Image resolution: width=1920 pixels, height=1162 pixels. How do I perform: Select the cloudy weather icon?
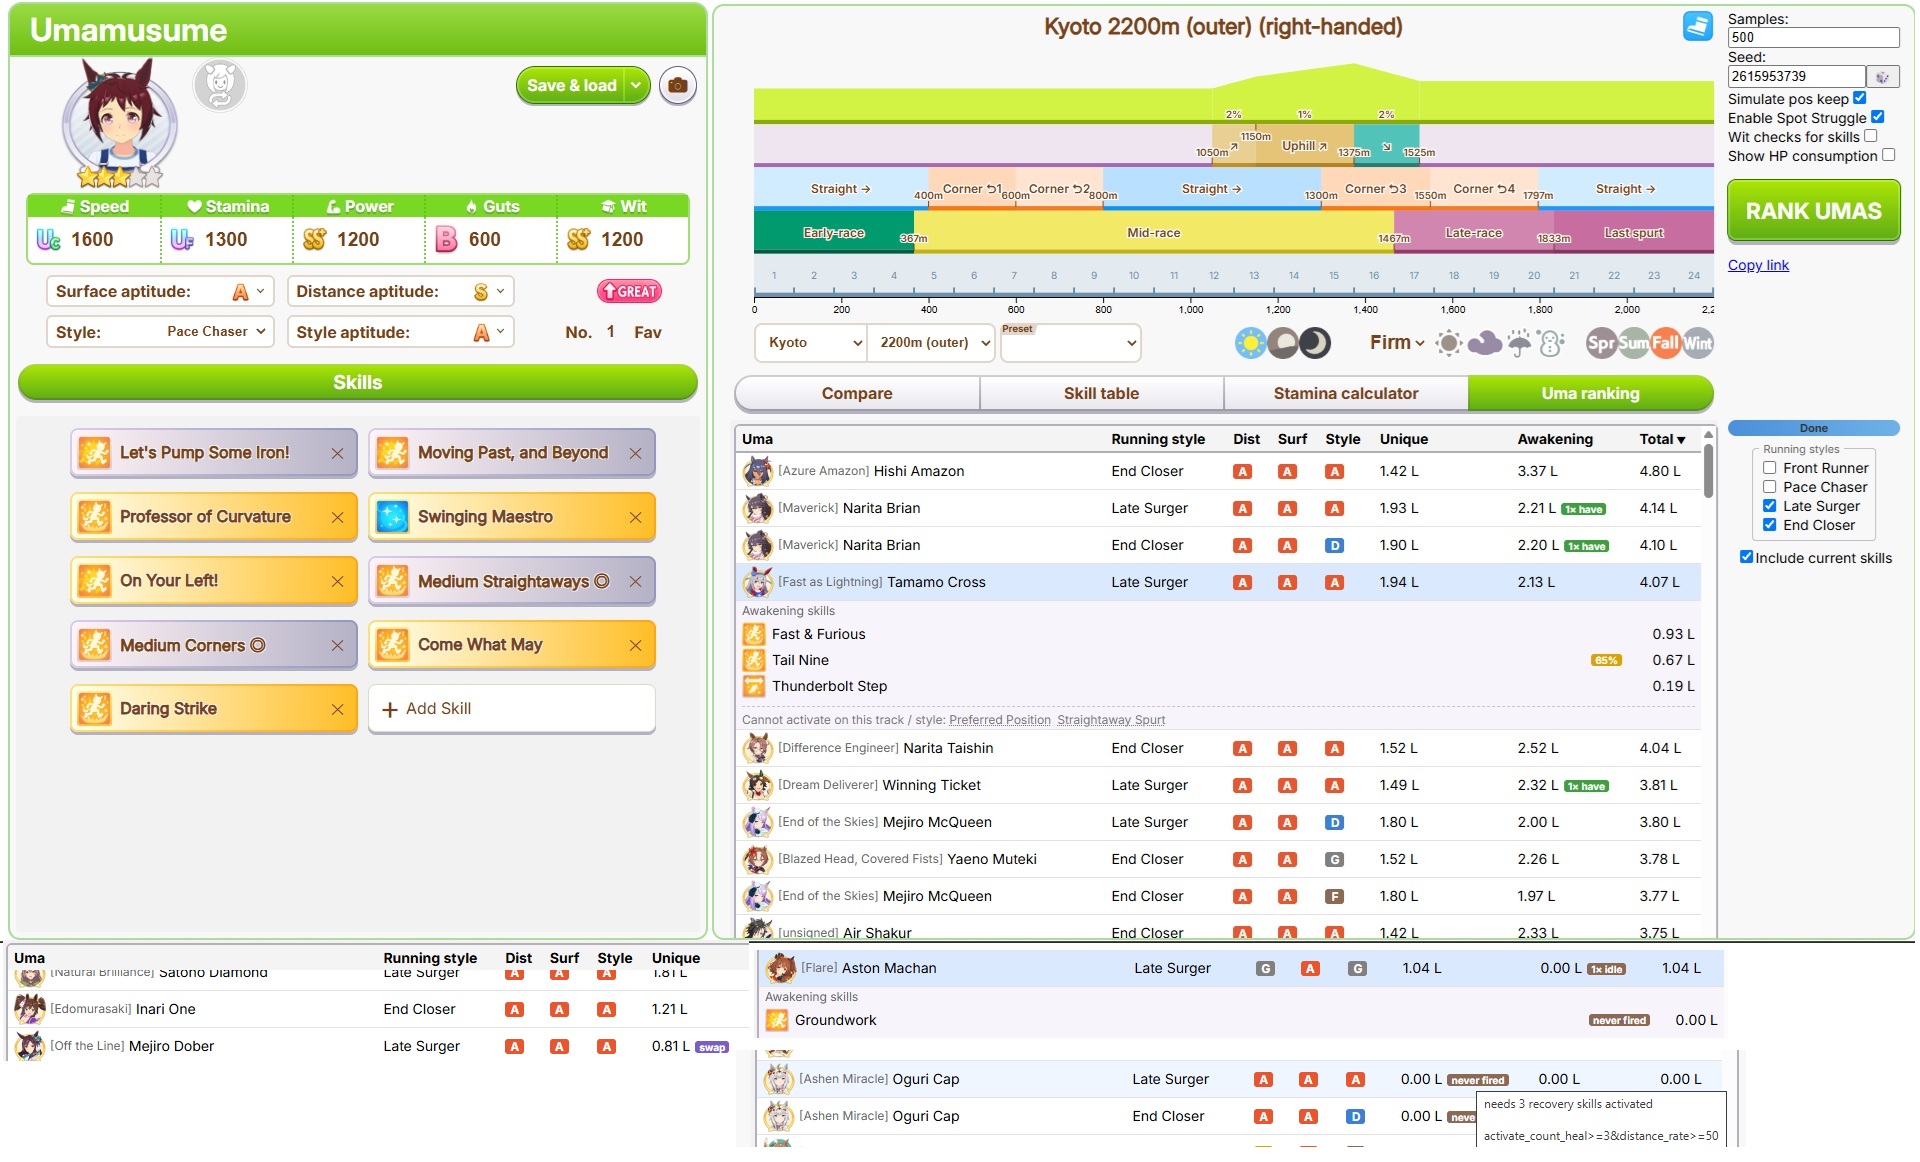point(1484,344)
